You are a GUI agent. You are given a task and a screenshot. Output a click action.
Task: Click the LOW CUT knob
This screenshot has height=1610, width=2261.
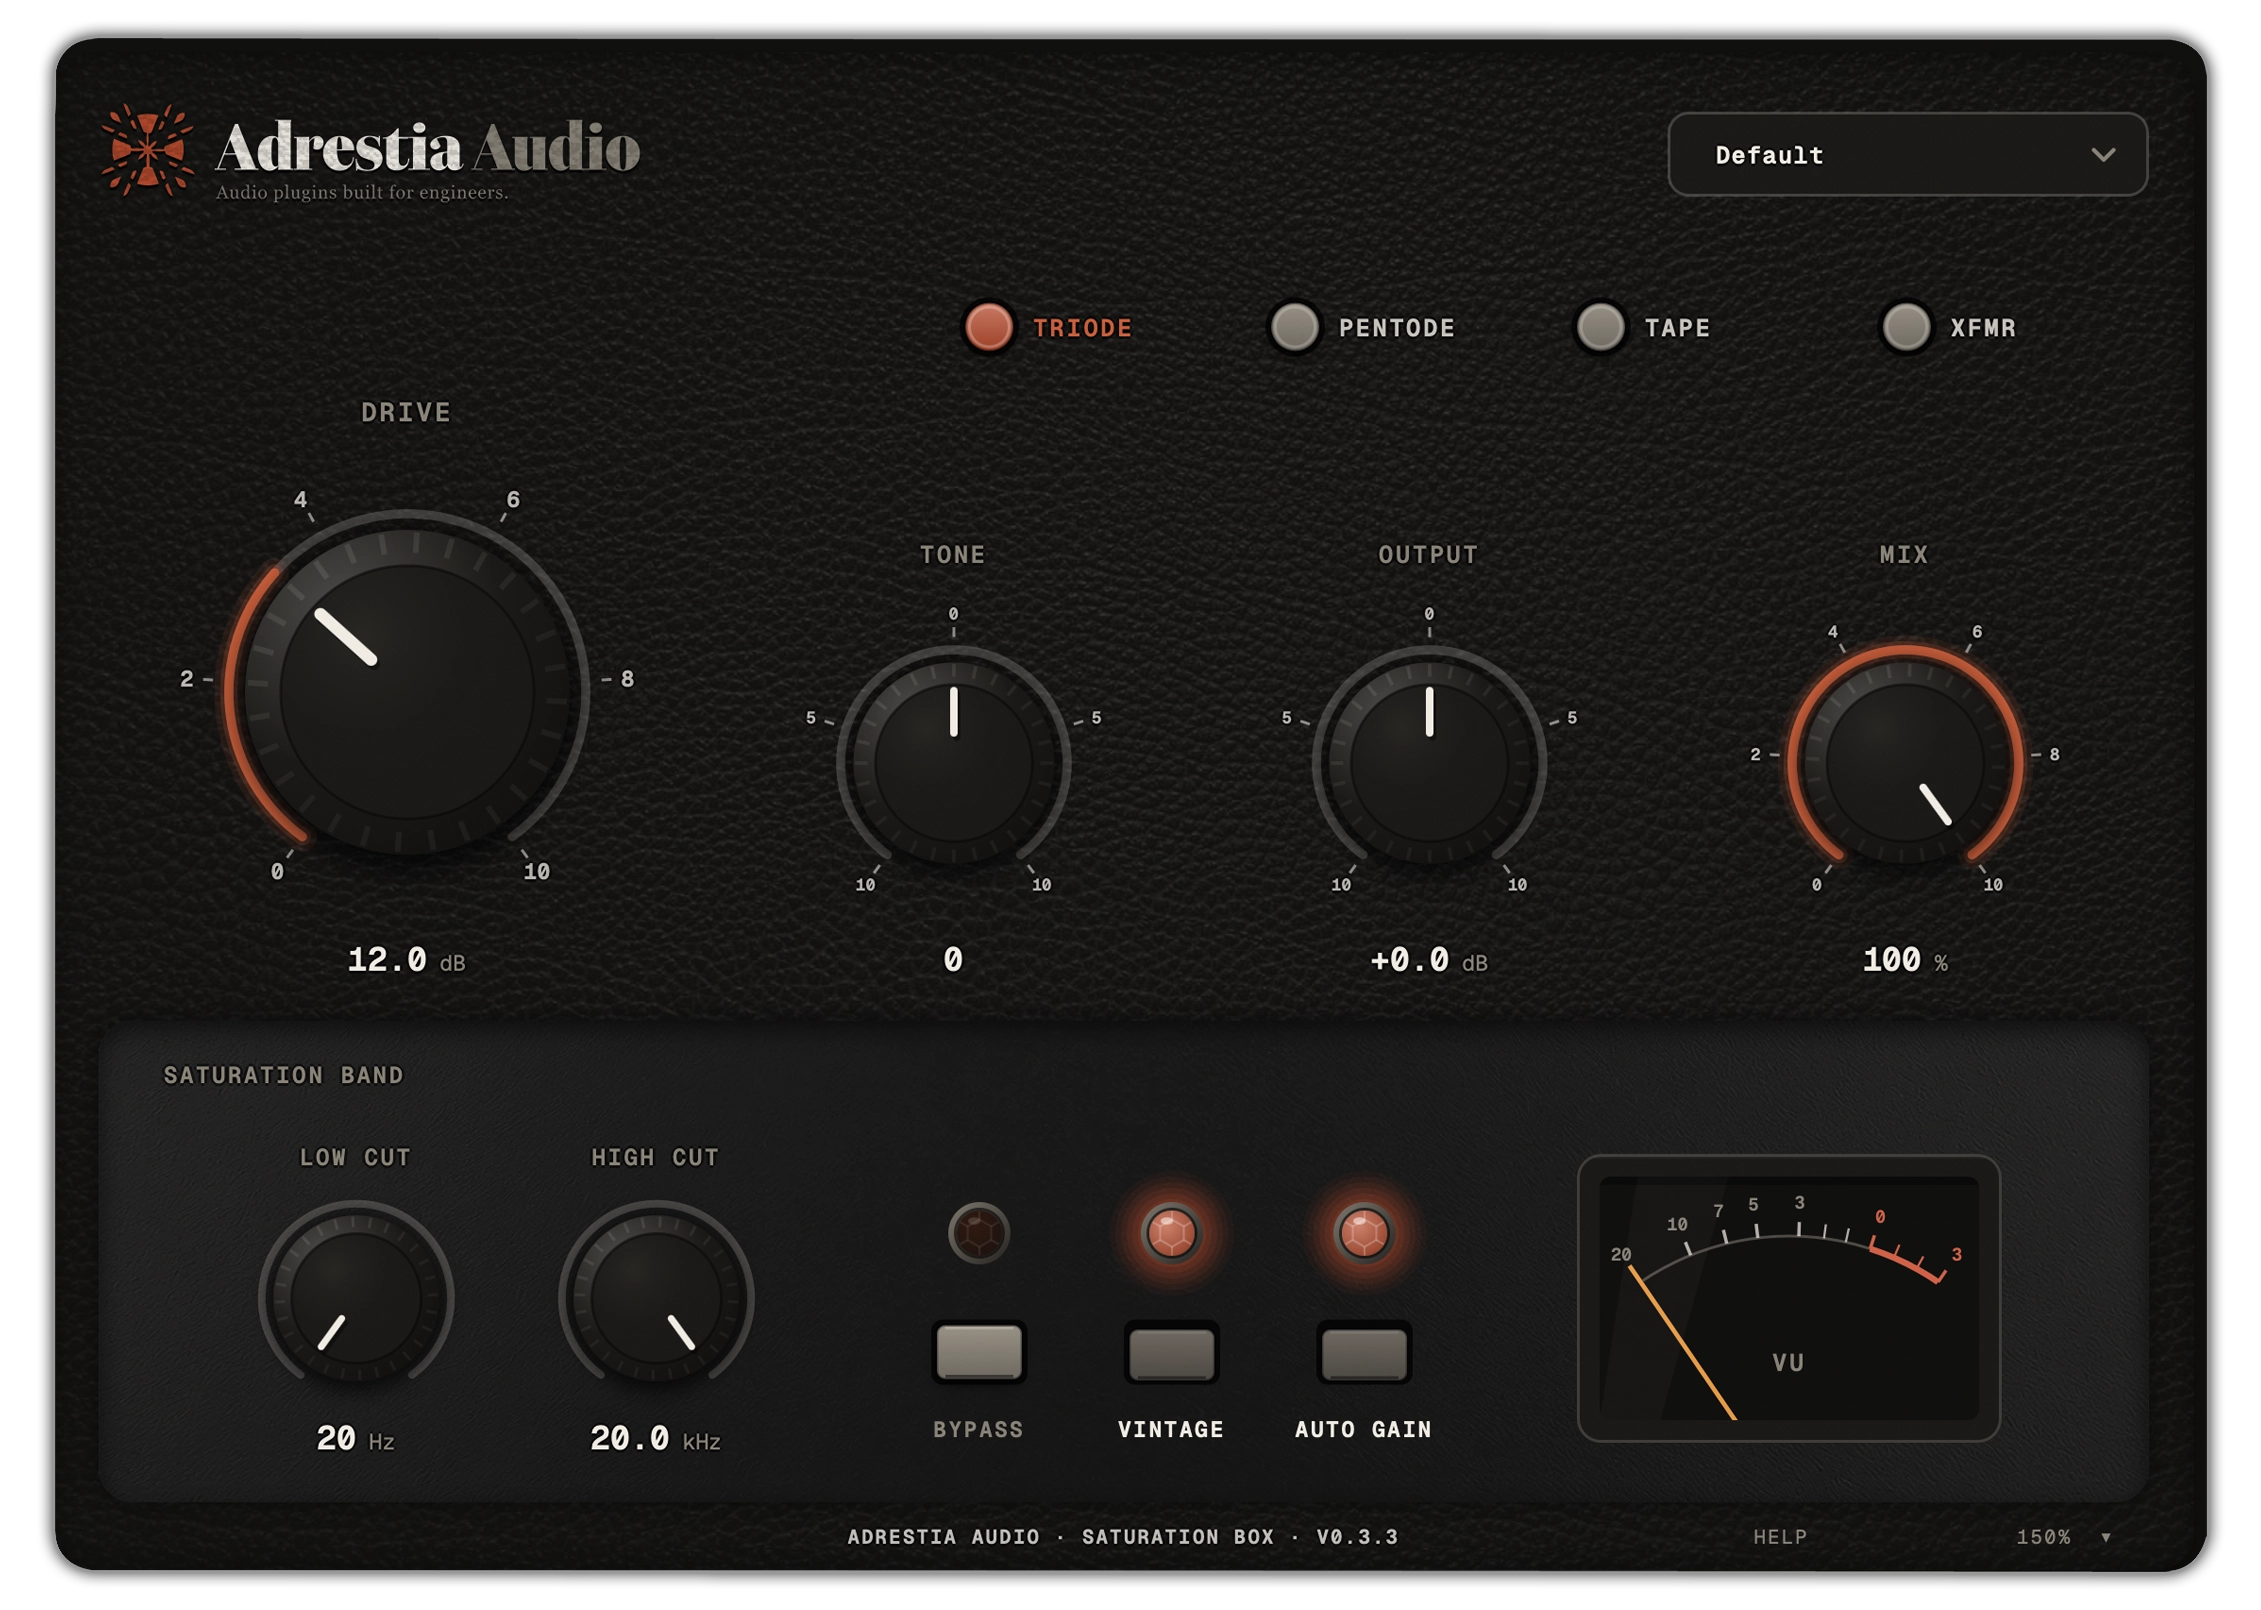tap(356, 1298)
